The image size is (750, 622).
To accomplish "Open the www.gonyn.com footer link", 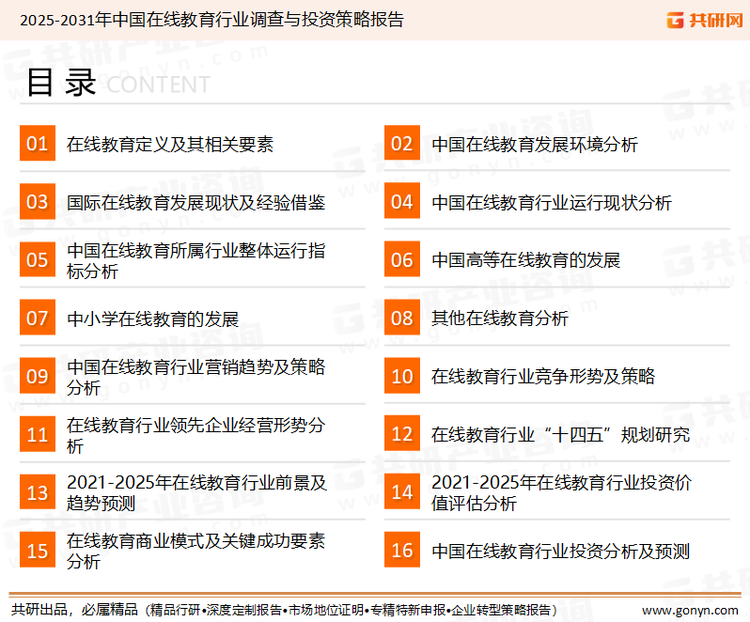I will pyautogui.click(x=690, y=610).
